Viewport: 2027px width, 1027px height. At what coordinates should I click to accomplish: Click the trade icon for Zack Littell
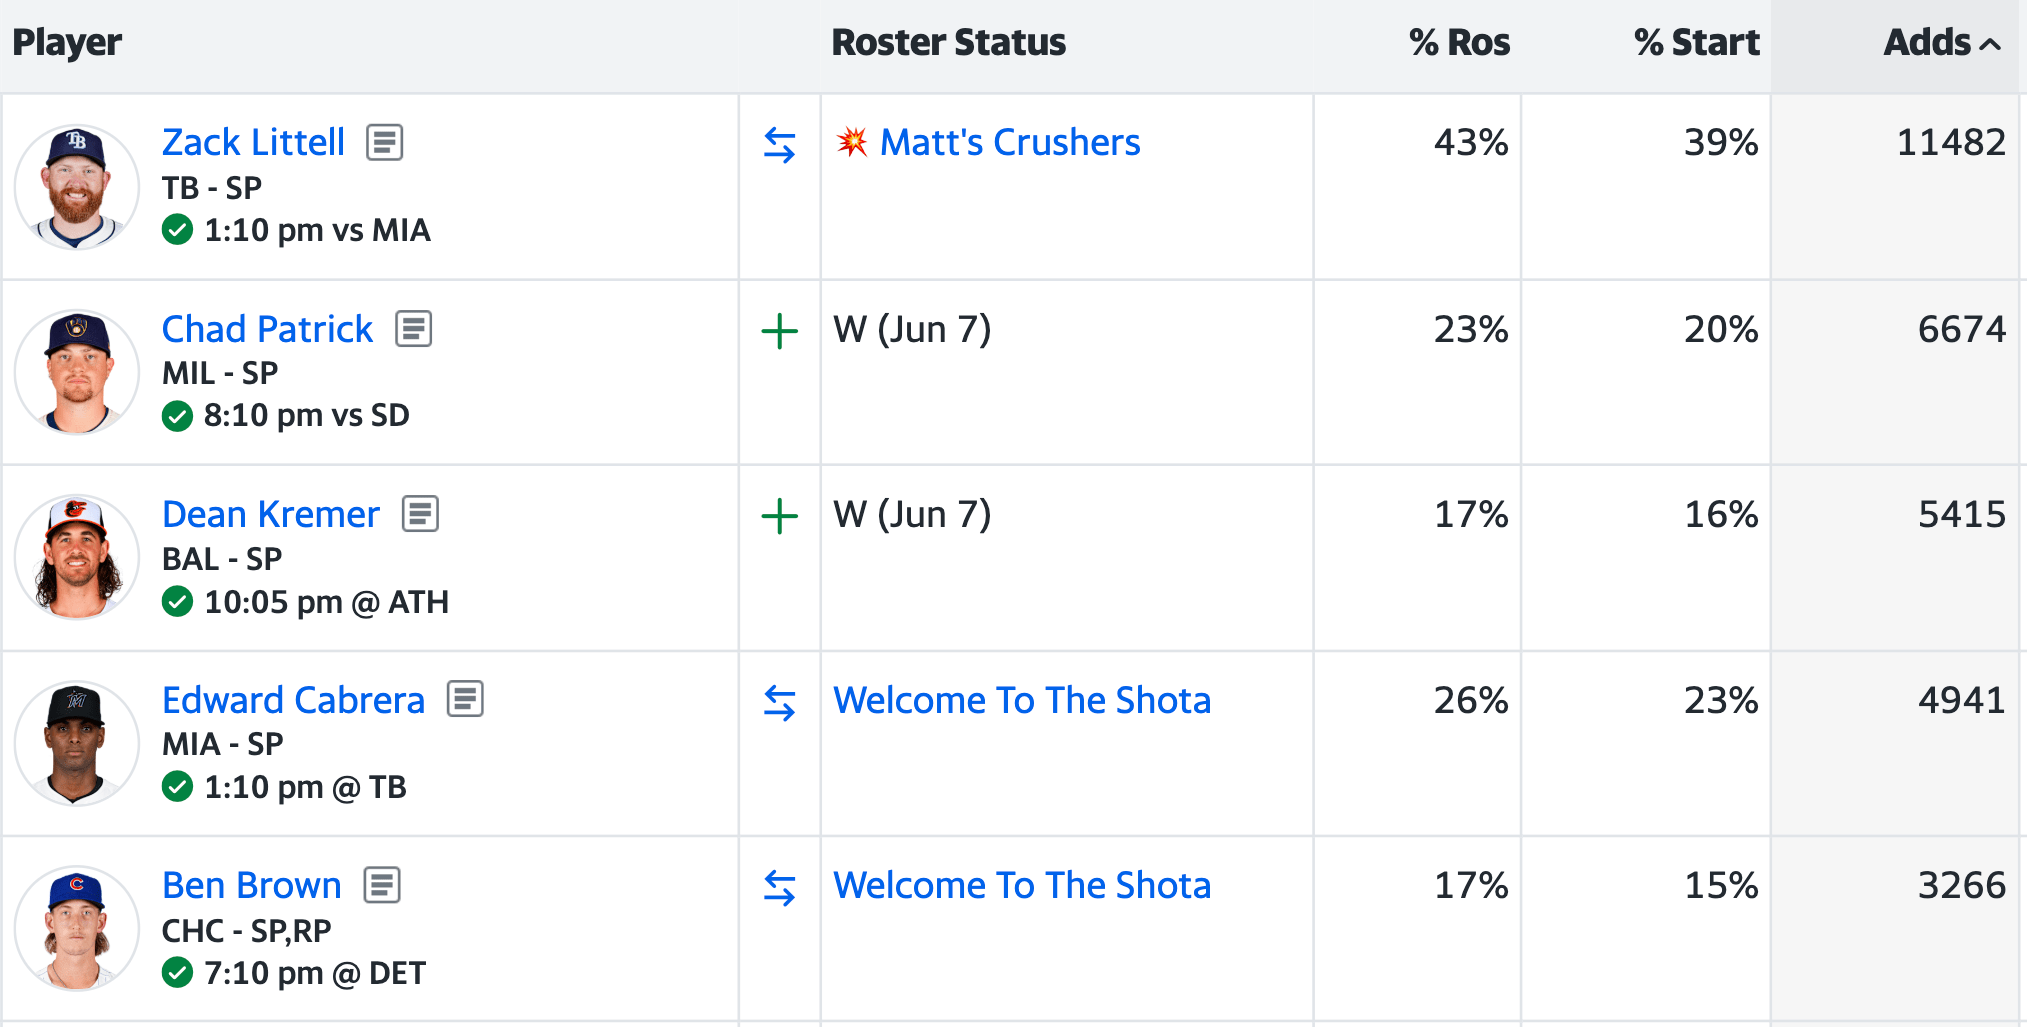tap(780, 145)
